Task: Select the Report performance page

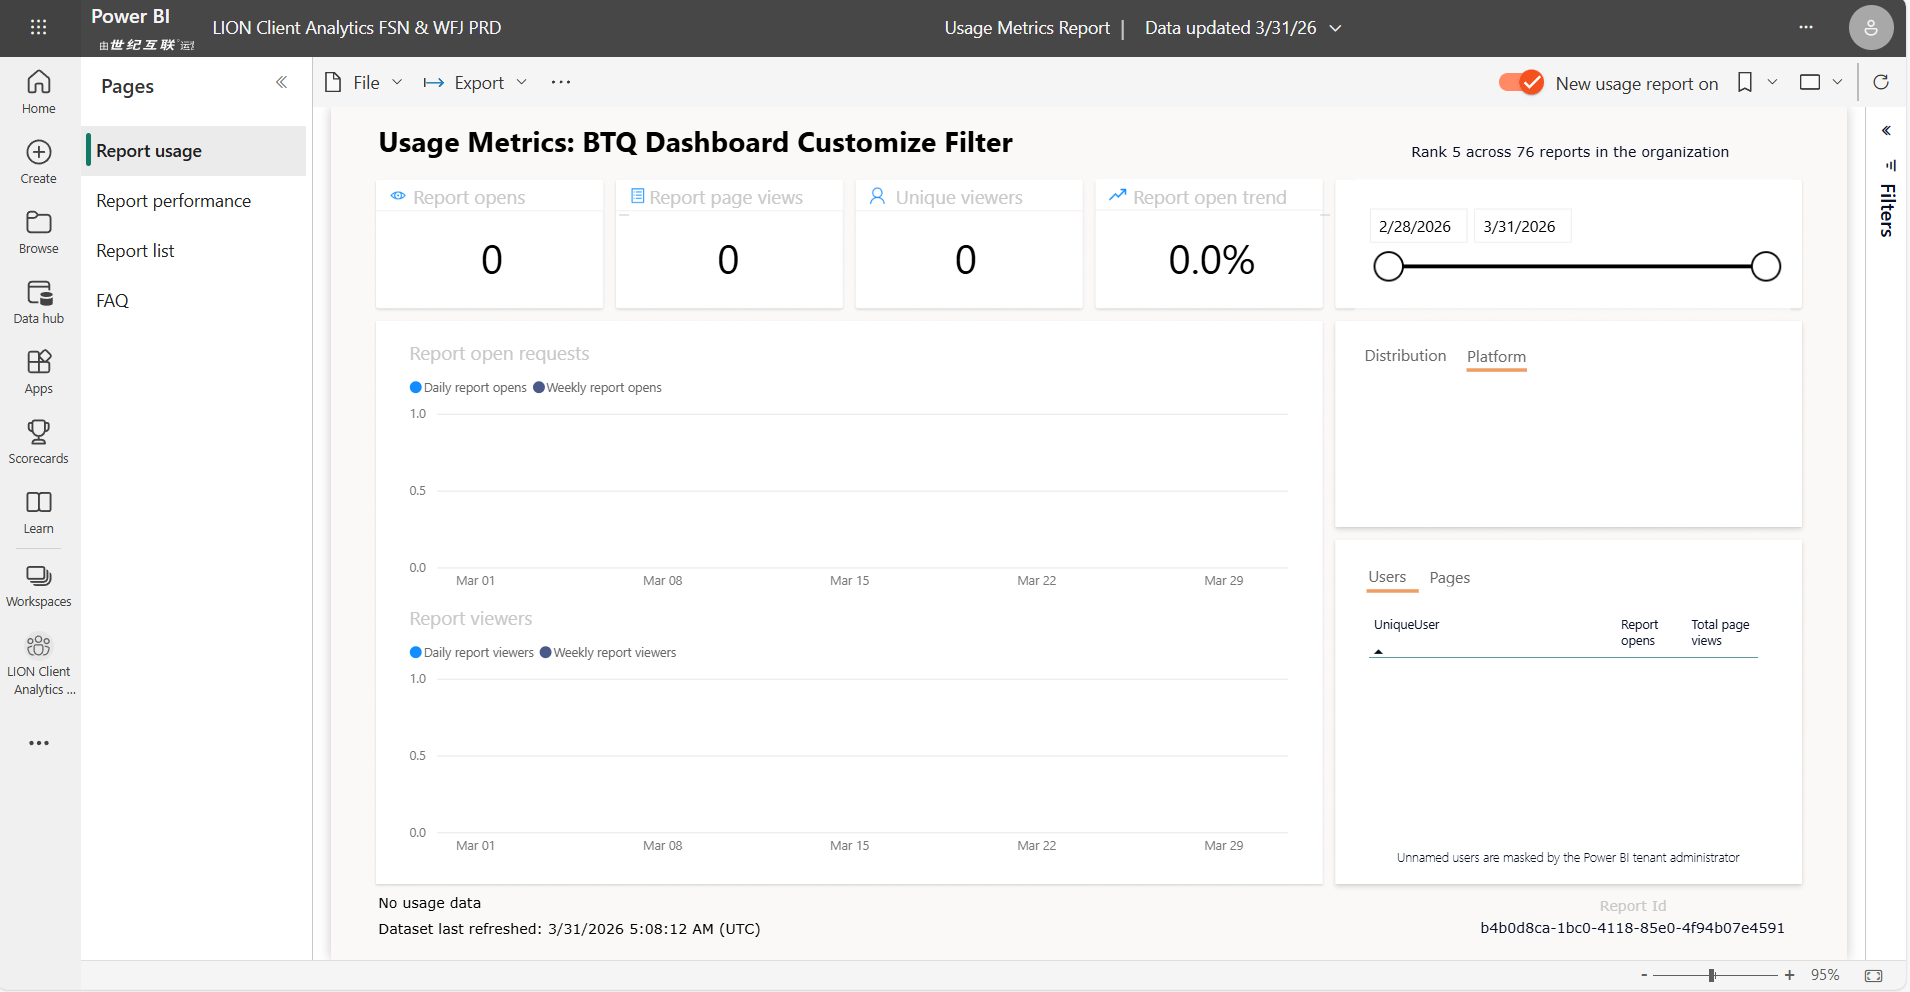Action: (174, 201)
